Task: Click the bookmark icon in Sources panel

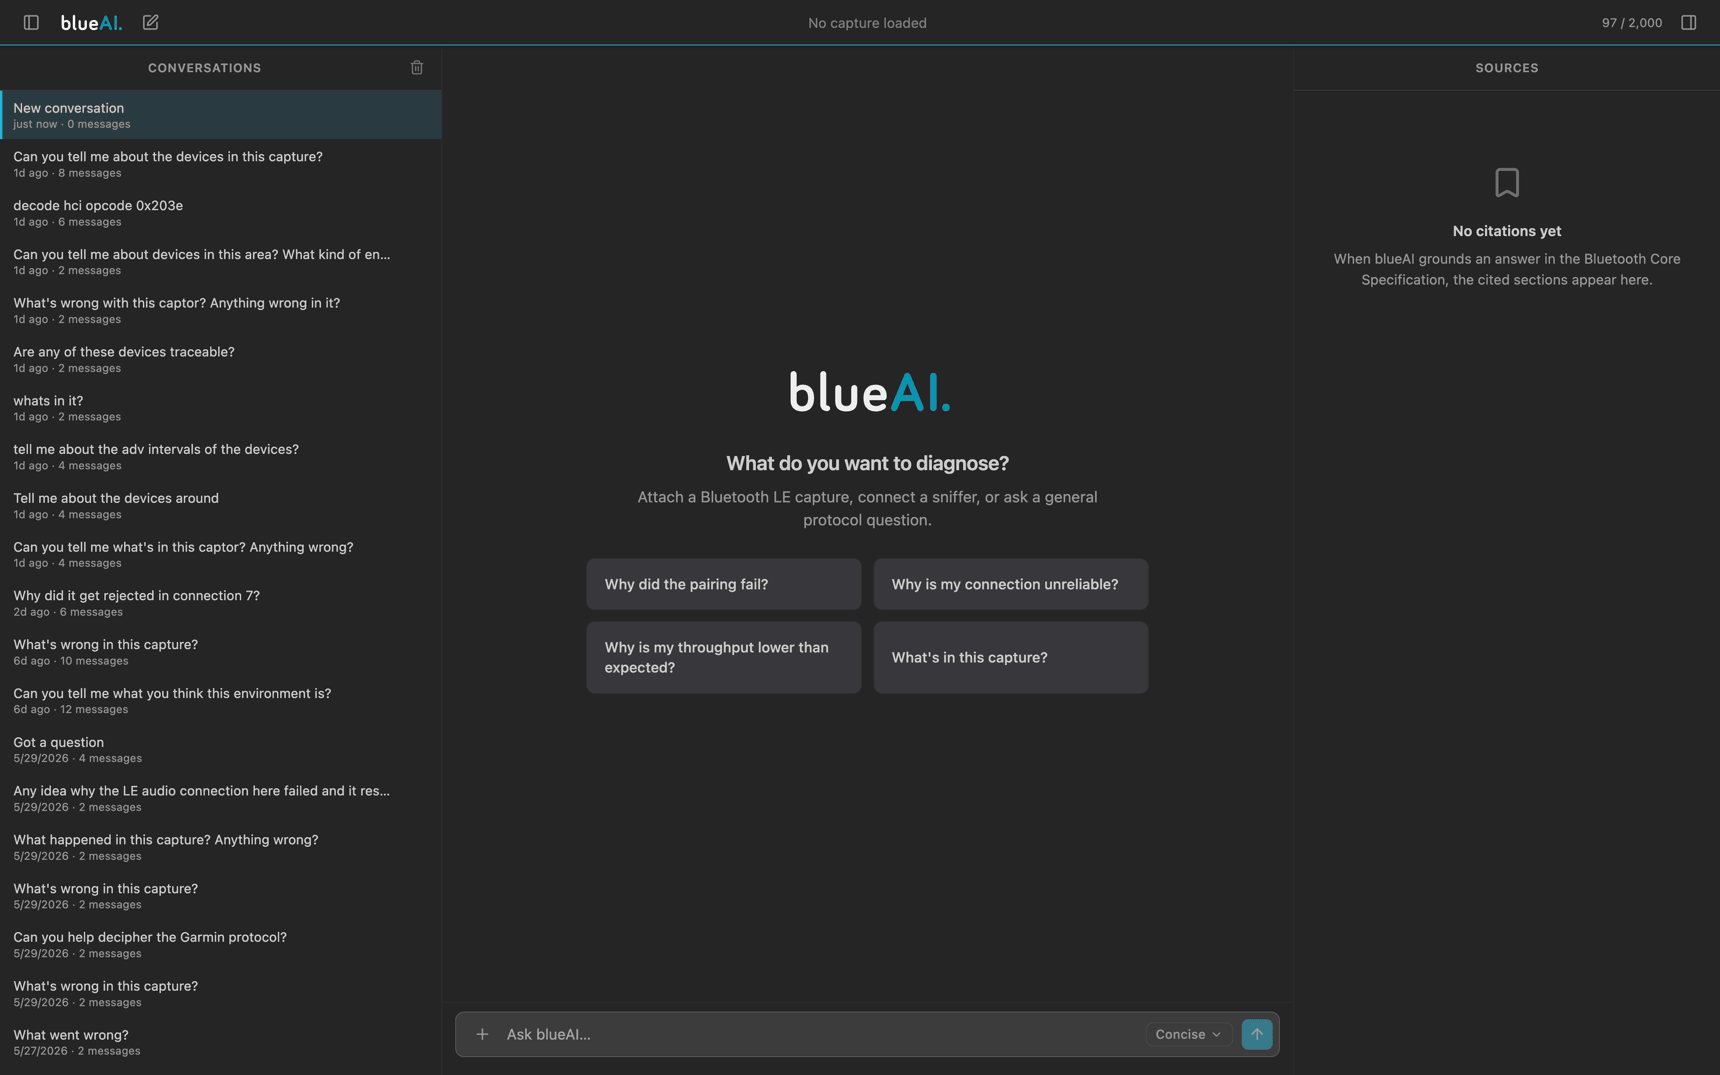Action: click(1506, 182)
